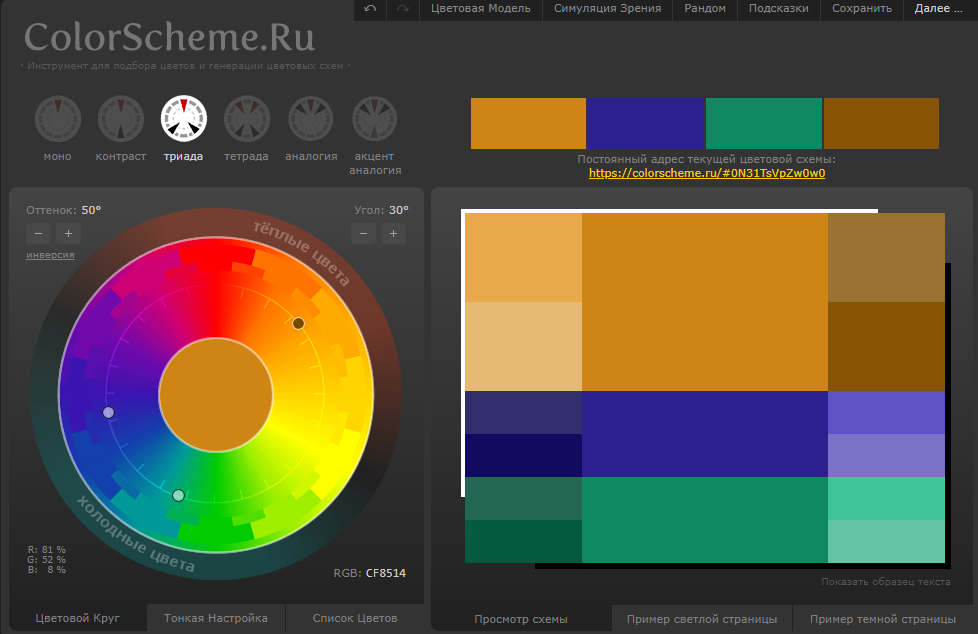This screenshot has width=978, height=634.
Task: Select the analogy scheme icon
Action: tap(311, 119)
